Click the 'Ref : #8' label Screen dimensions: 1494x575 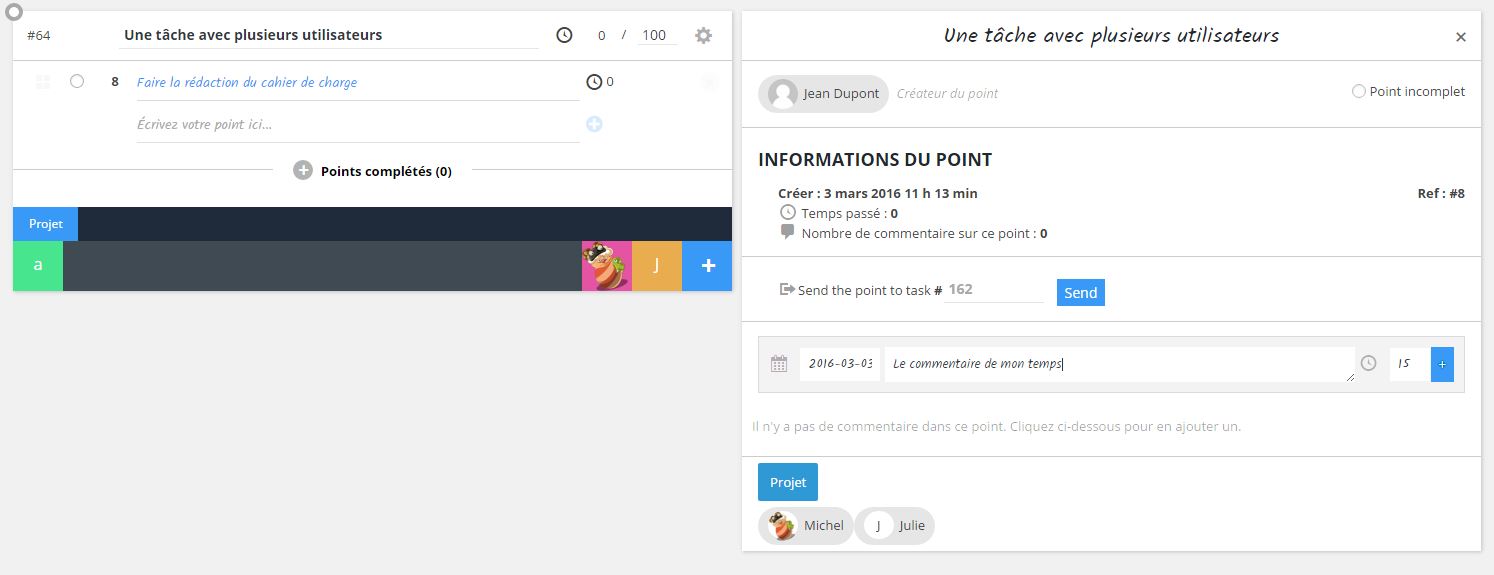tap(1441, 193)
